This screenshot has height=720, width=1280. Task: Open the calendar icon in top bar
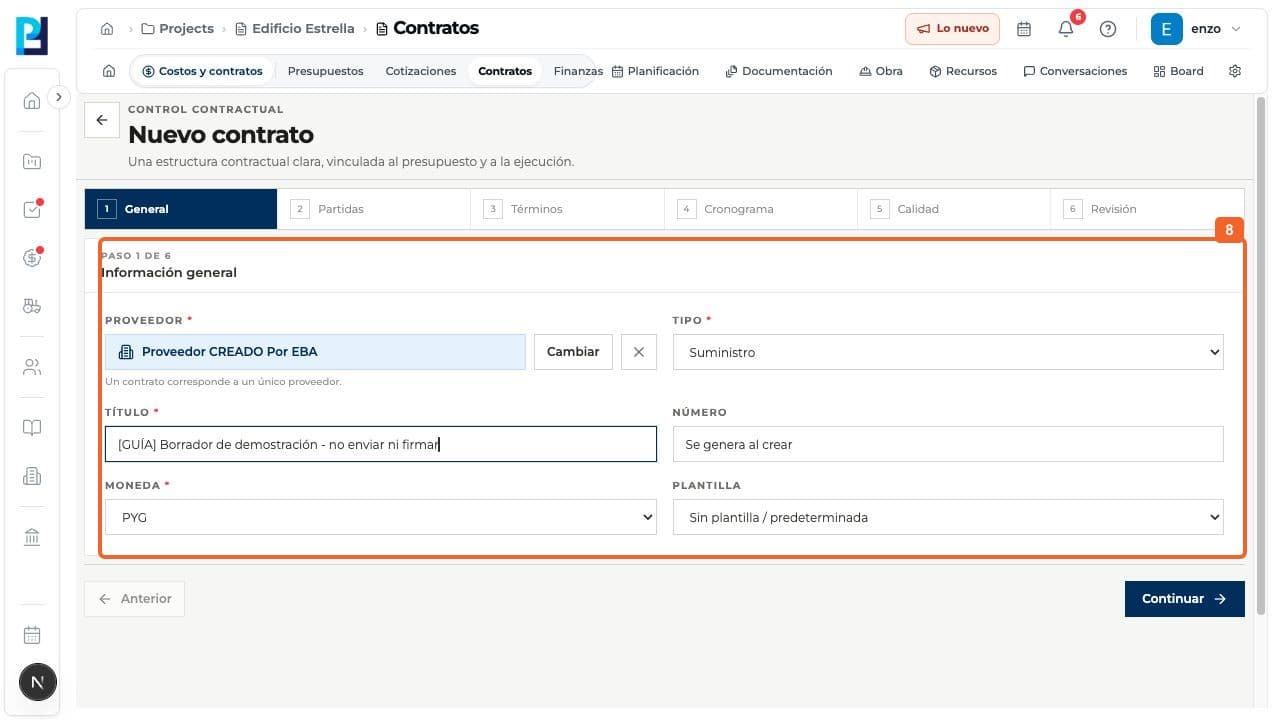pyautogui.click(x=1024, y=29)
